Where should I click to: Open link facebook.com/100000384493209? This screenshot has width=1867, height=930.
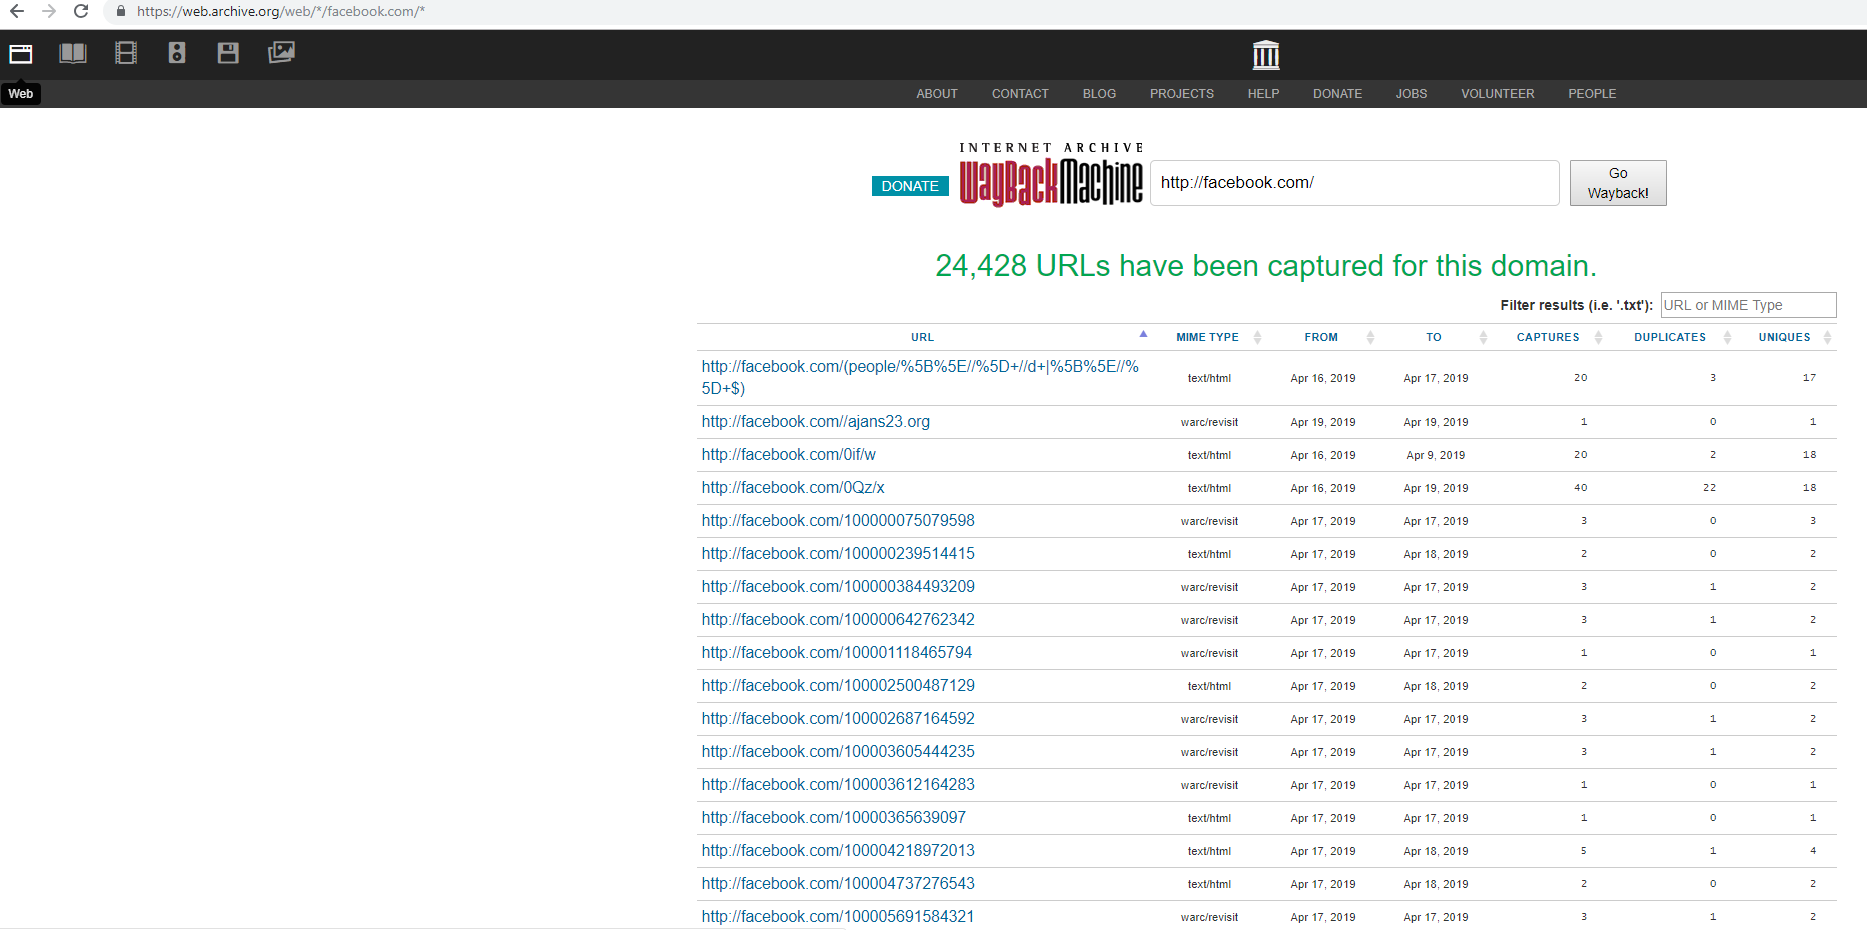(x=838, y=587)
